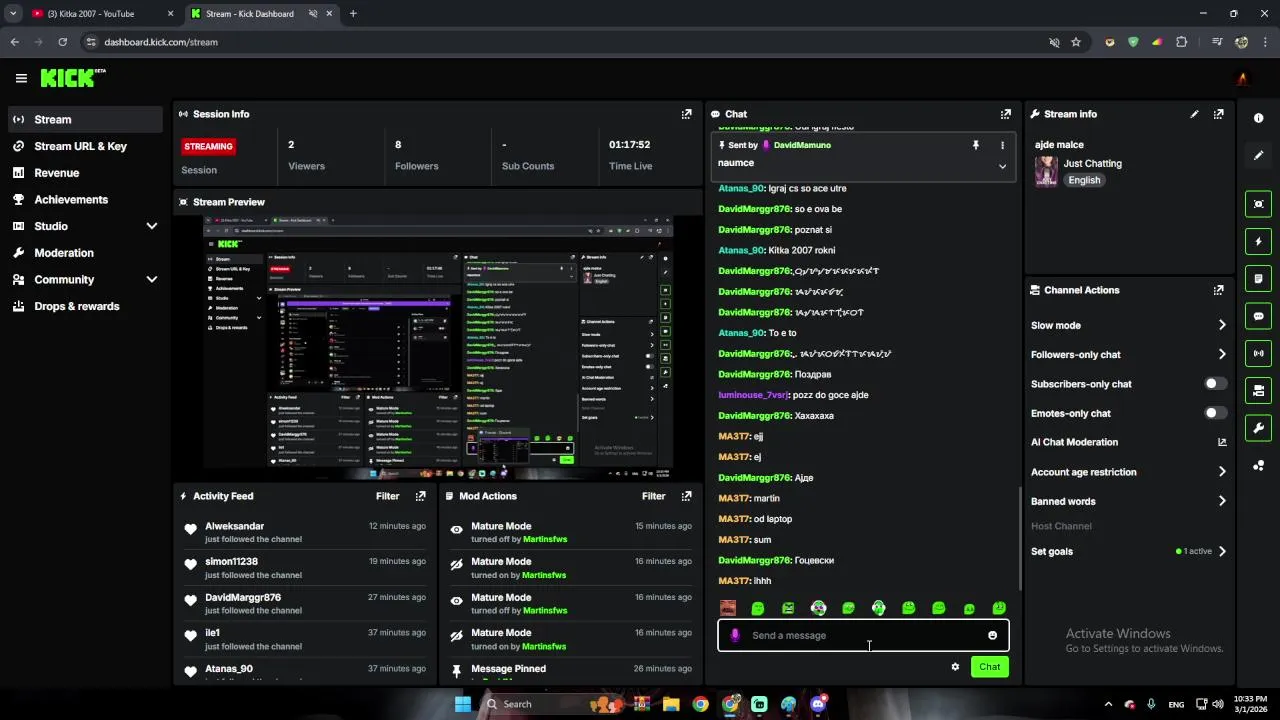
Task: Open Achievements in sidebar
Action: tap(85, 199)
